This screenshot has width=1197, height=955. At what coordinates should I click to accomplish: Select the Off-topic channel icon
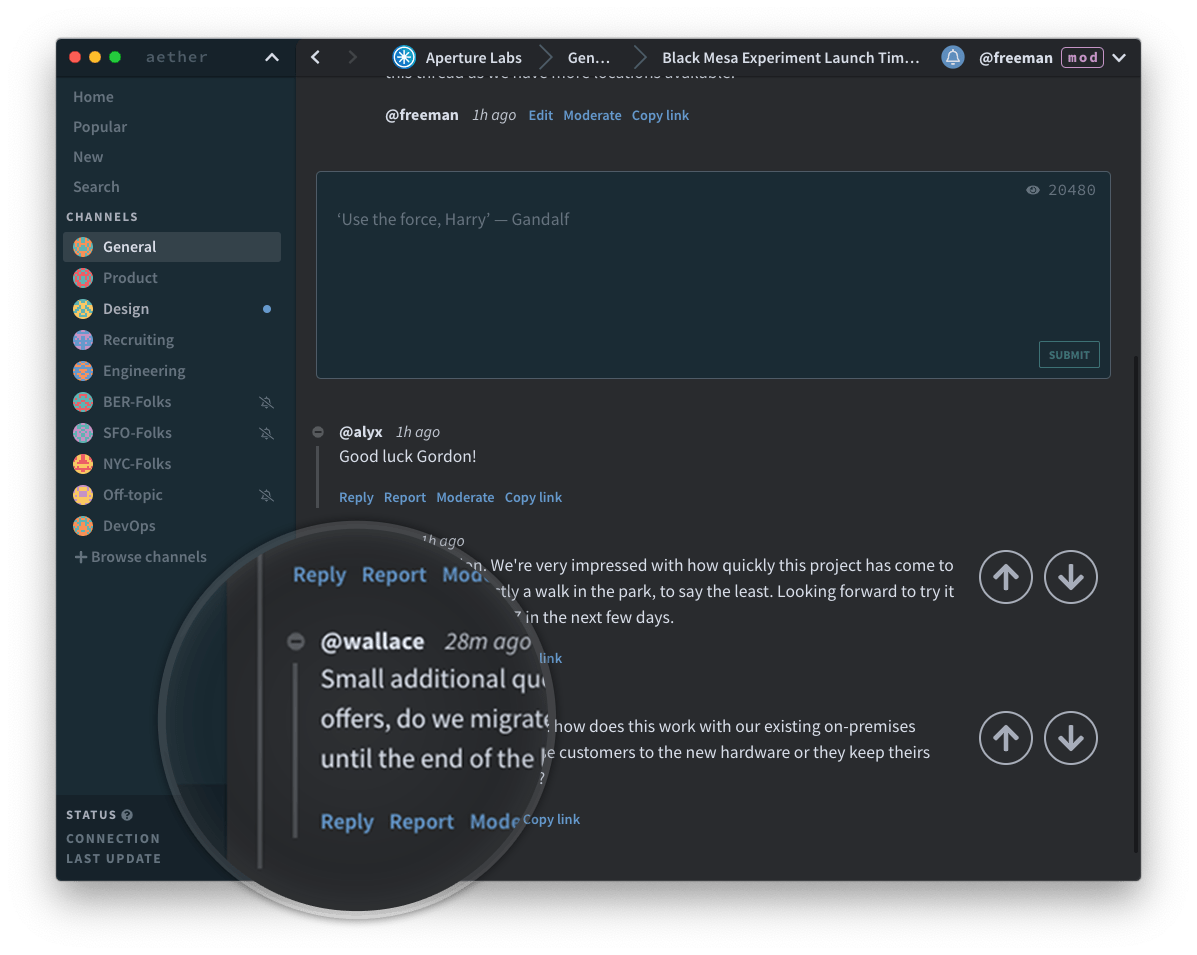click(83, 495)
